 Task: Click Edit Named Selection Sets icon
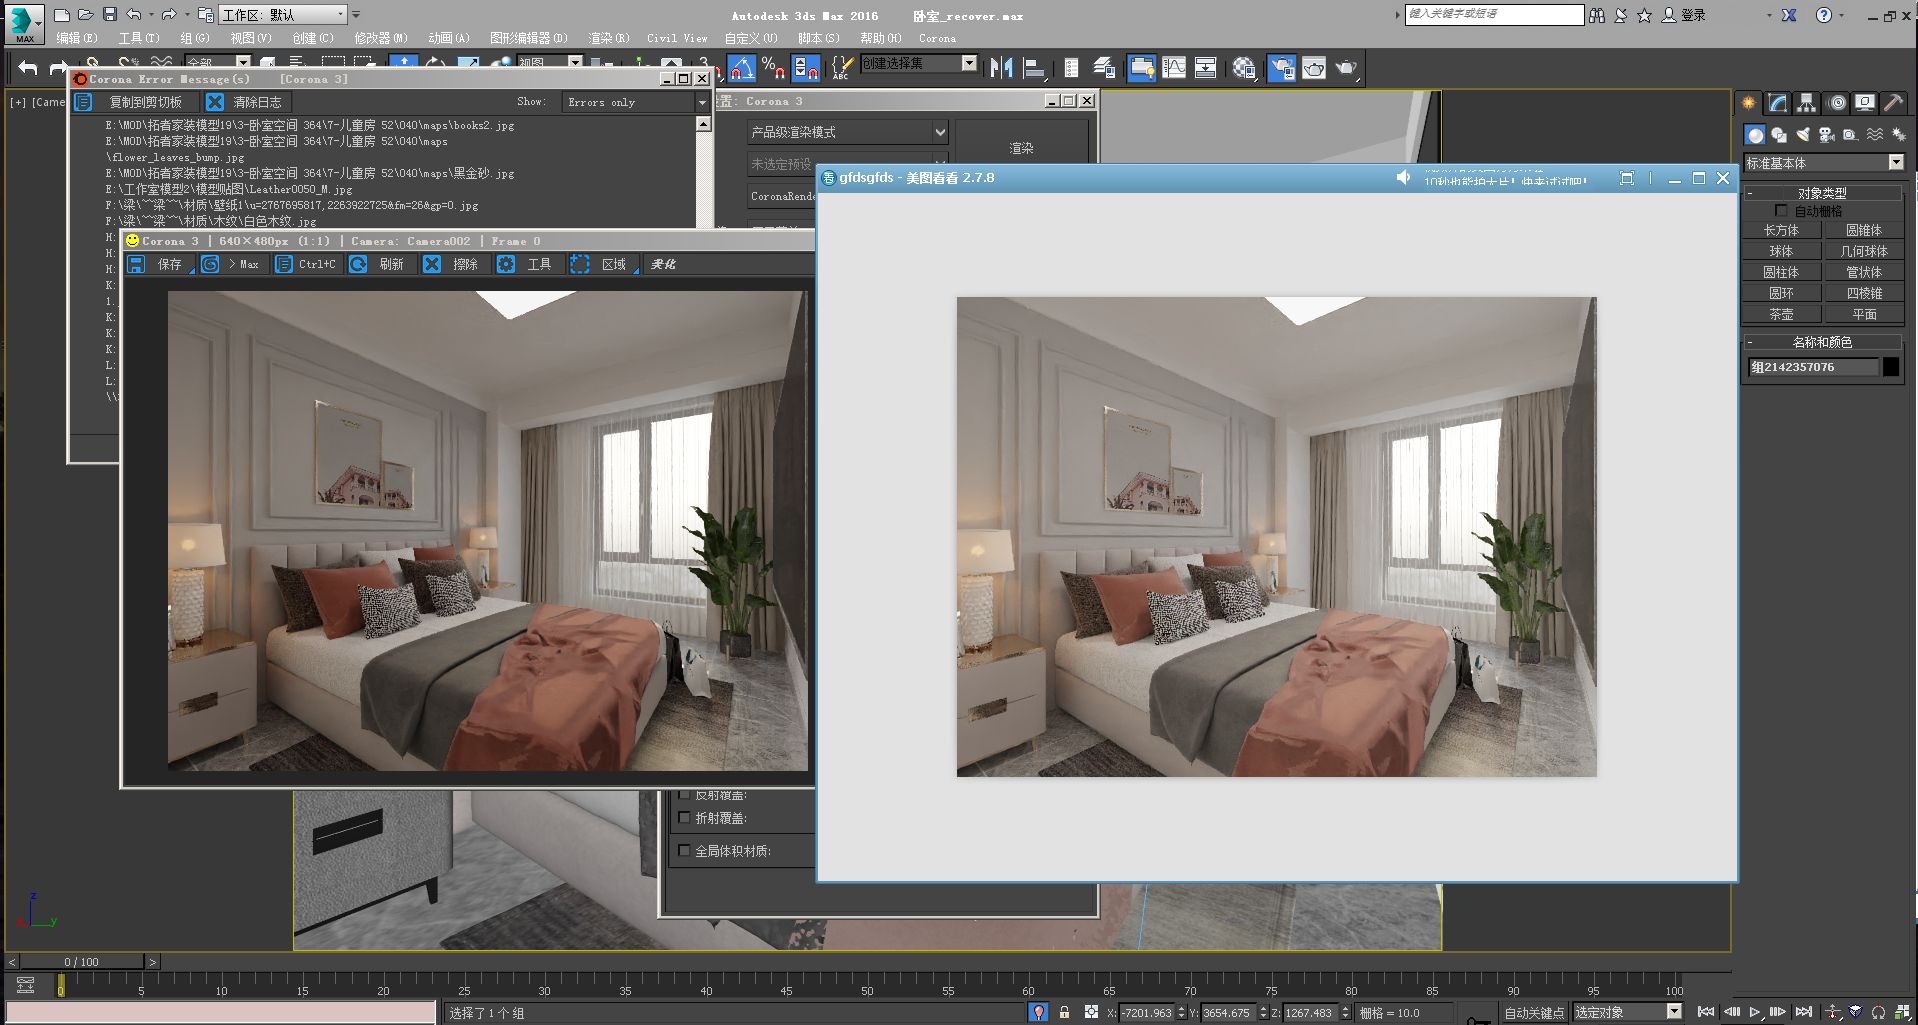pos(842,68)
